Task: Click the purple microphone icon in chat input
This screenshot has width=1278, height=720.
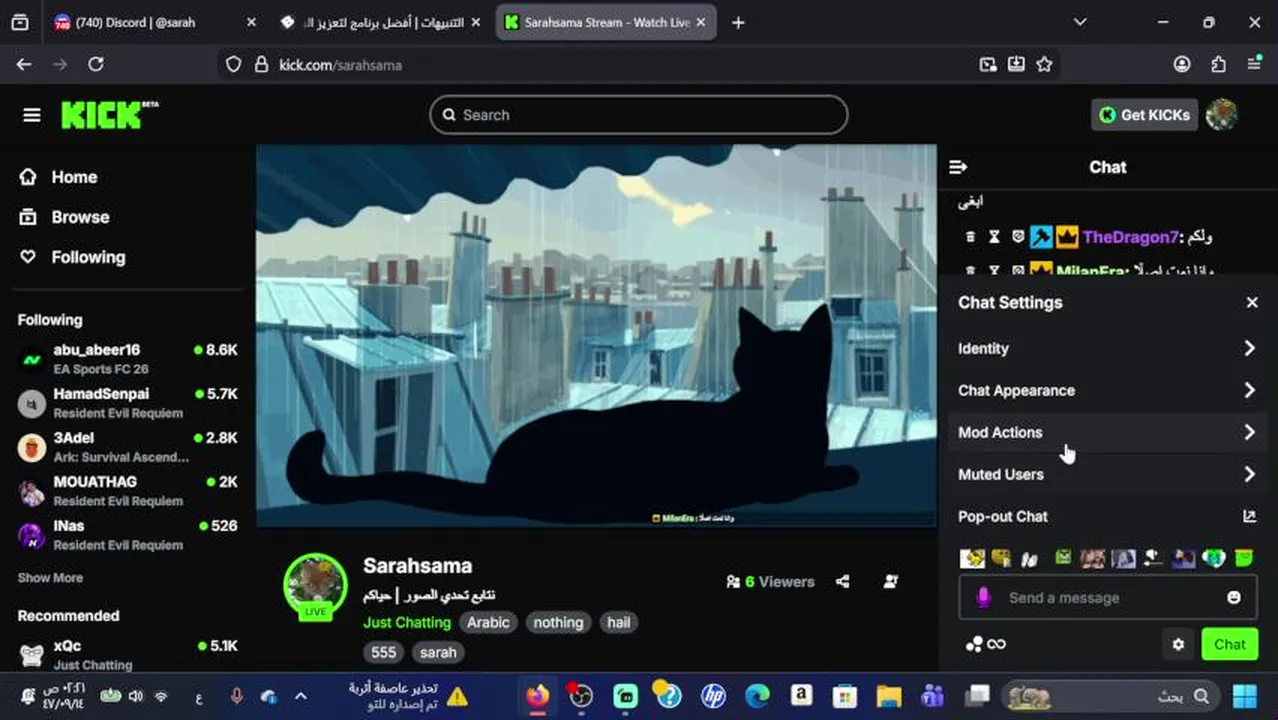Action: coord(983,597)
